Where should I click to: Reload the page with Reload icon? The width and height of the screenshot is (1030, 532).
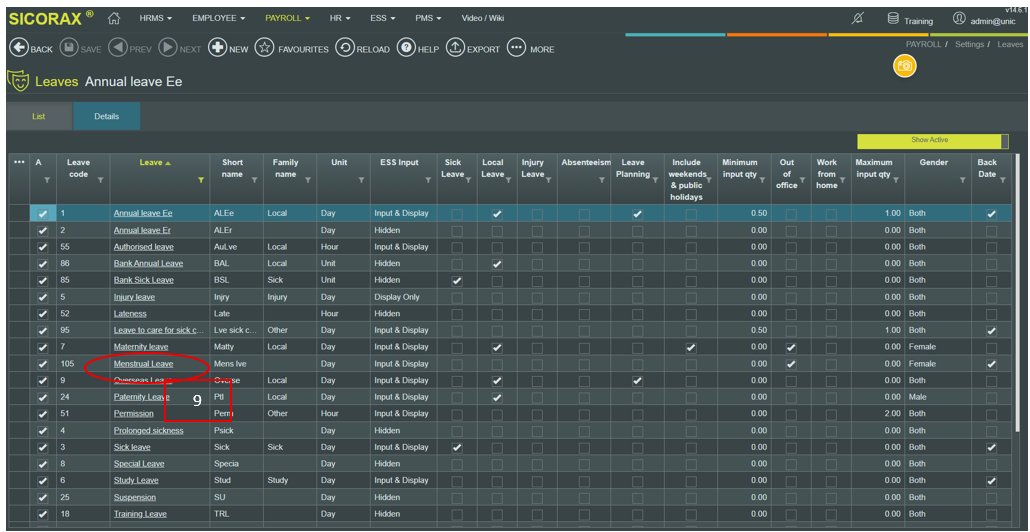pyautogui.click(x=344, y=49)
